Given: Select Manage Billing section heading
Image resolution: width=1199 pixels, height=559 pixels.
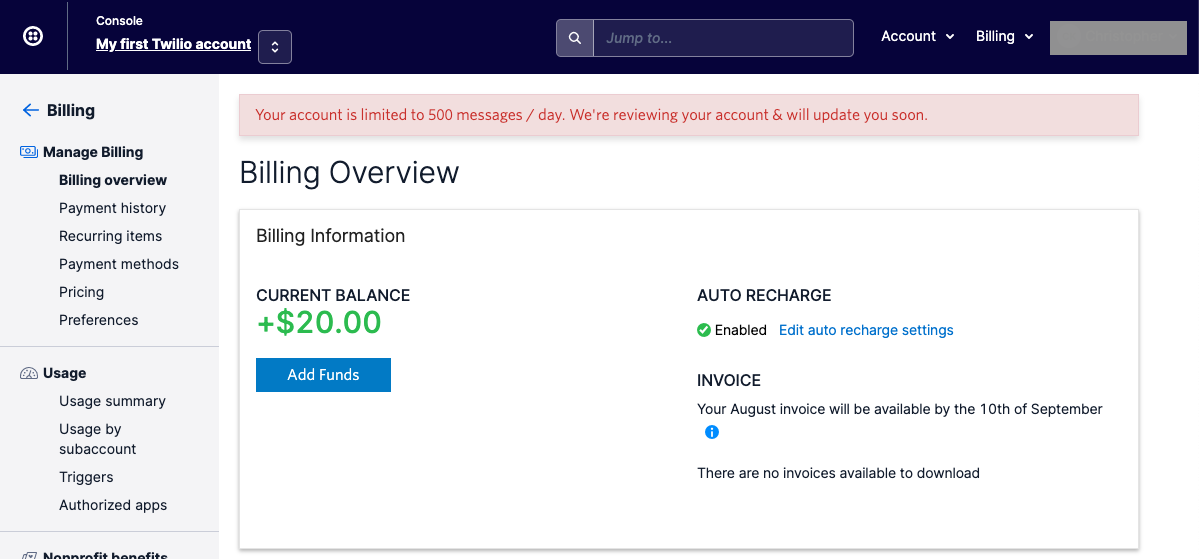Looking at the screenshot, I should 93,152.
